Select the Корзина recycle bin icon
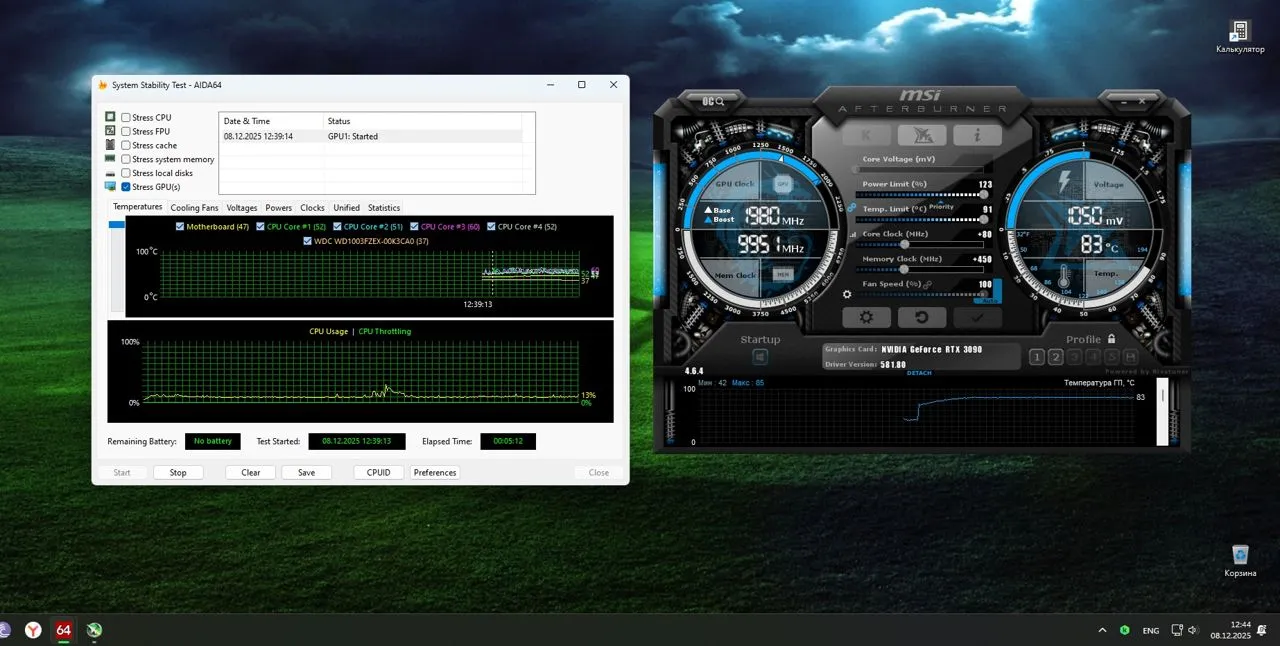This screenshot has height=646, width=1280. [x=1240, y=561]
